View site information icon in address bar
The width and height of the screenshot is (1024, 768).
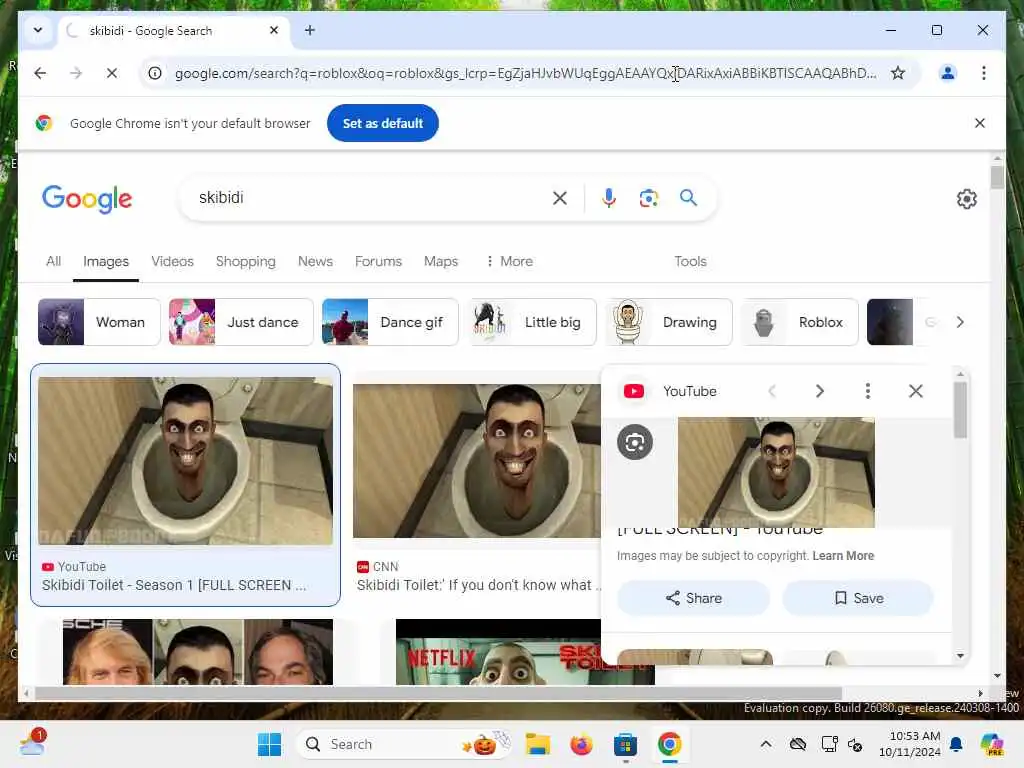point(155,73)
